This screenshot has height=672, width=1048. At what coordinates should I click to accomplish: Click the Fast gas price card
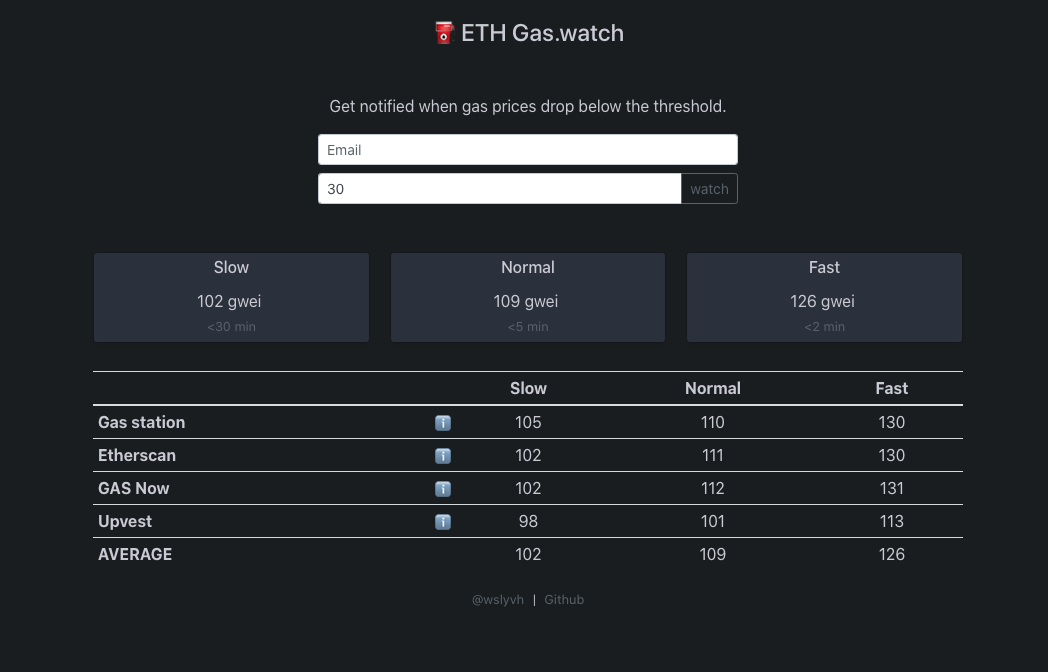[824, 297]
